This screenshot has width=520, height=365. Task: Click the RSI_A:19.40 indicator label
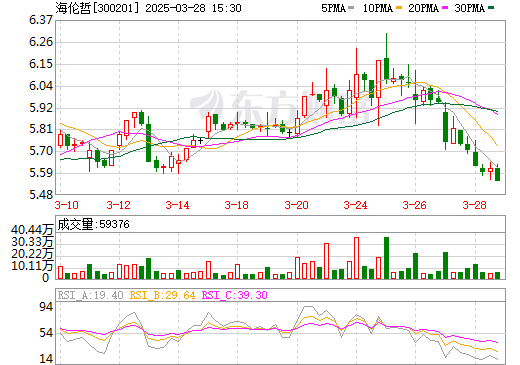click(90, 295)
